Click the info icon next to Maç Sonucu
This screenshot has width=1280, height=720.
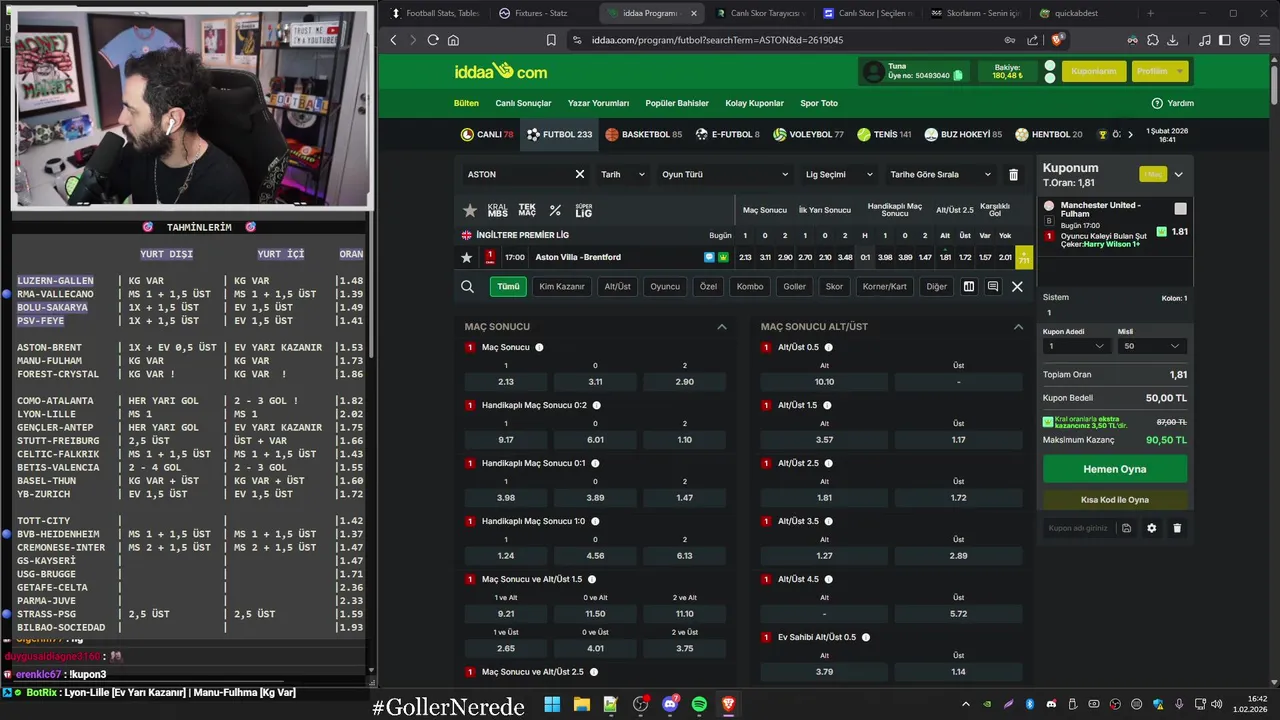pyautogui.click(x=539, y=347)
